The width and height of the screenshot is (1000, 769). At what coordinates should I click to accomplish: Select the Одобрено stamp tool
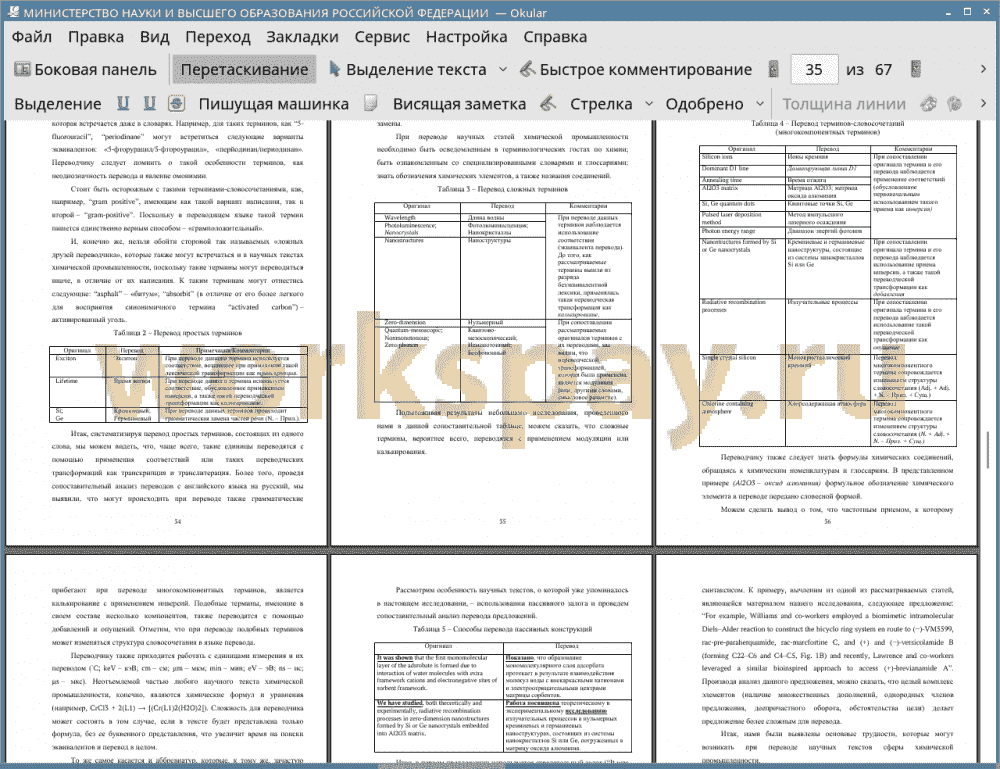(x=704, y=104)
